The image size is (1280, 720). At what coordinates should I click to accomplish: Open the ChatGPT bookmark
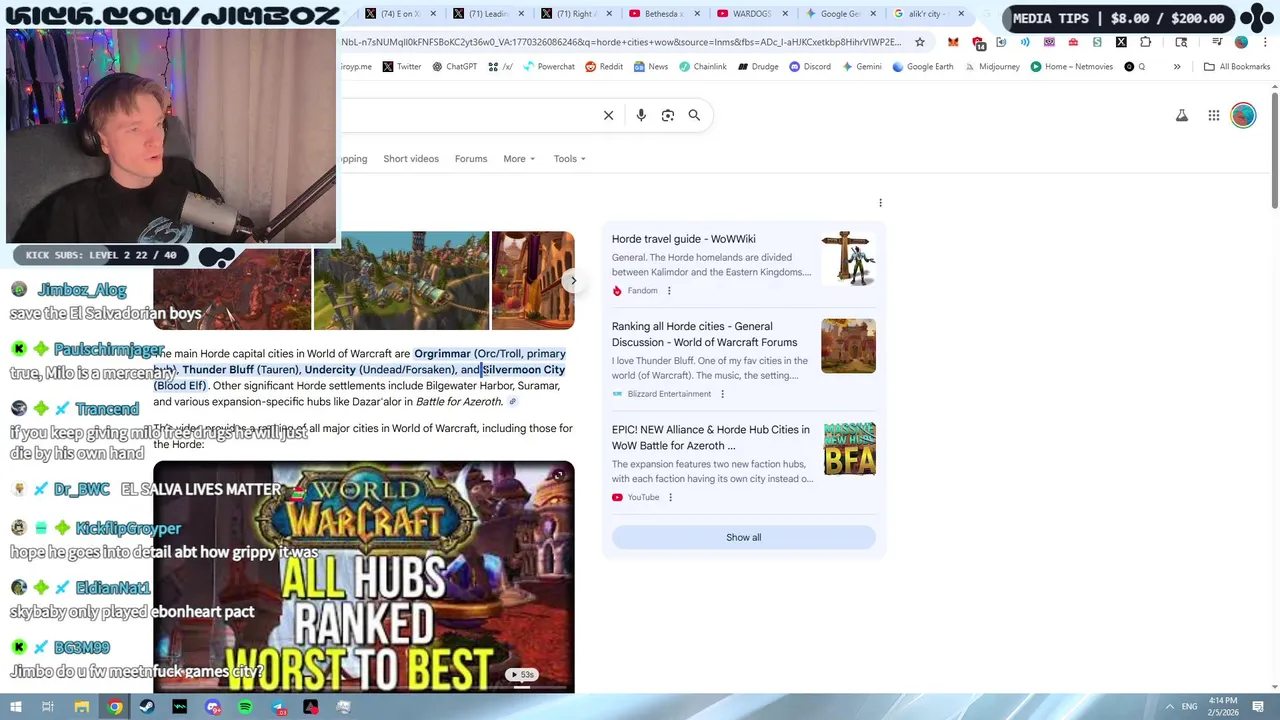[455, 67]
